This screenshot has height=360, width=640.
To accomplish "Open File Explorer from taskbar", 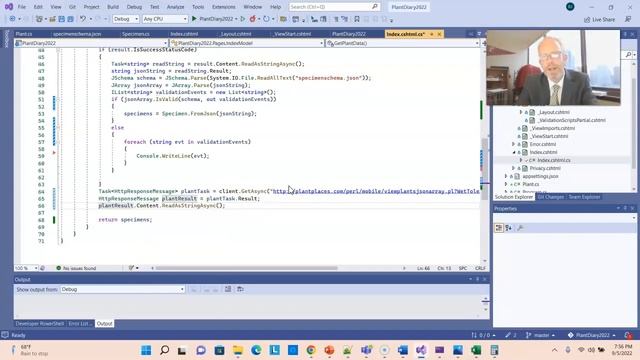I will tap(238, 350).
